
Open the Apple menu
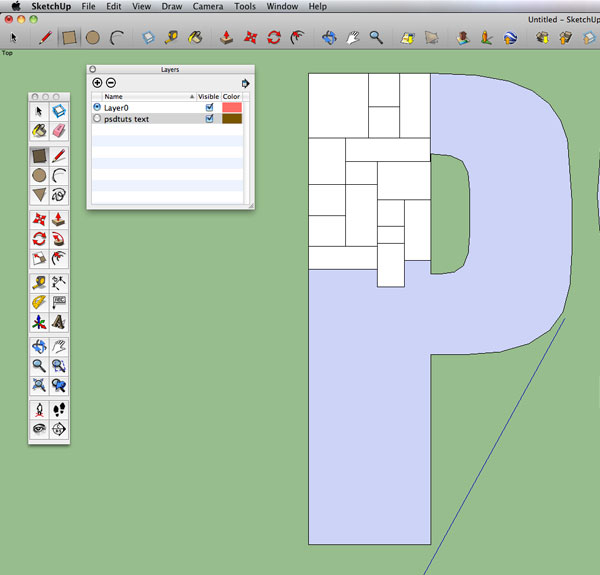[16, 6]
